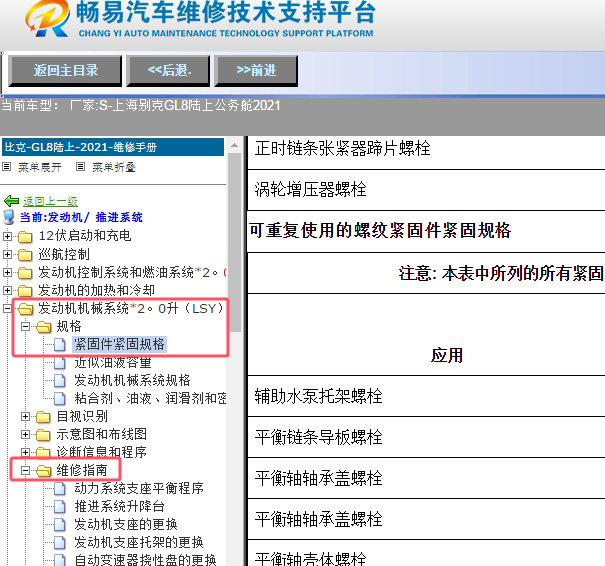Click folder icon of 12伏启动和充电
This screenshot has width=605, height=566.
(x=25, y=236)
